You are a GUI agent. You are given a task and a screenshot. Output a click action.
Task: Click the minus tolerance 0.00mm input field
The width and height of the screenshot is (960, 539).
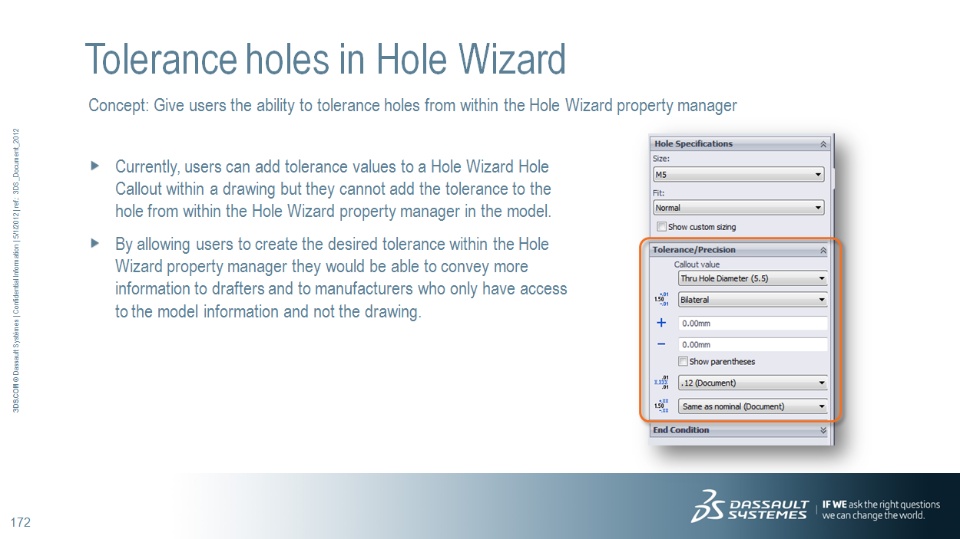(x=752, y=345)
